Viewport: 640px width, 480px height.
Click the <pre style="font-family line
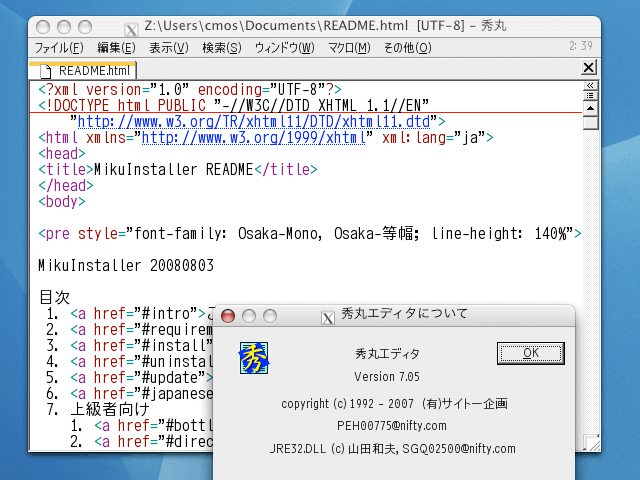(309, 234)
